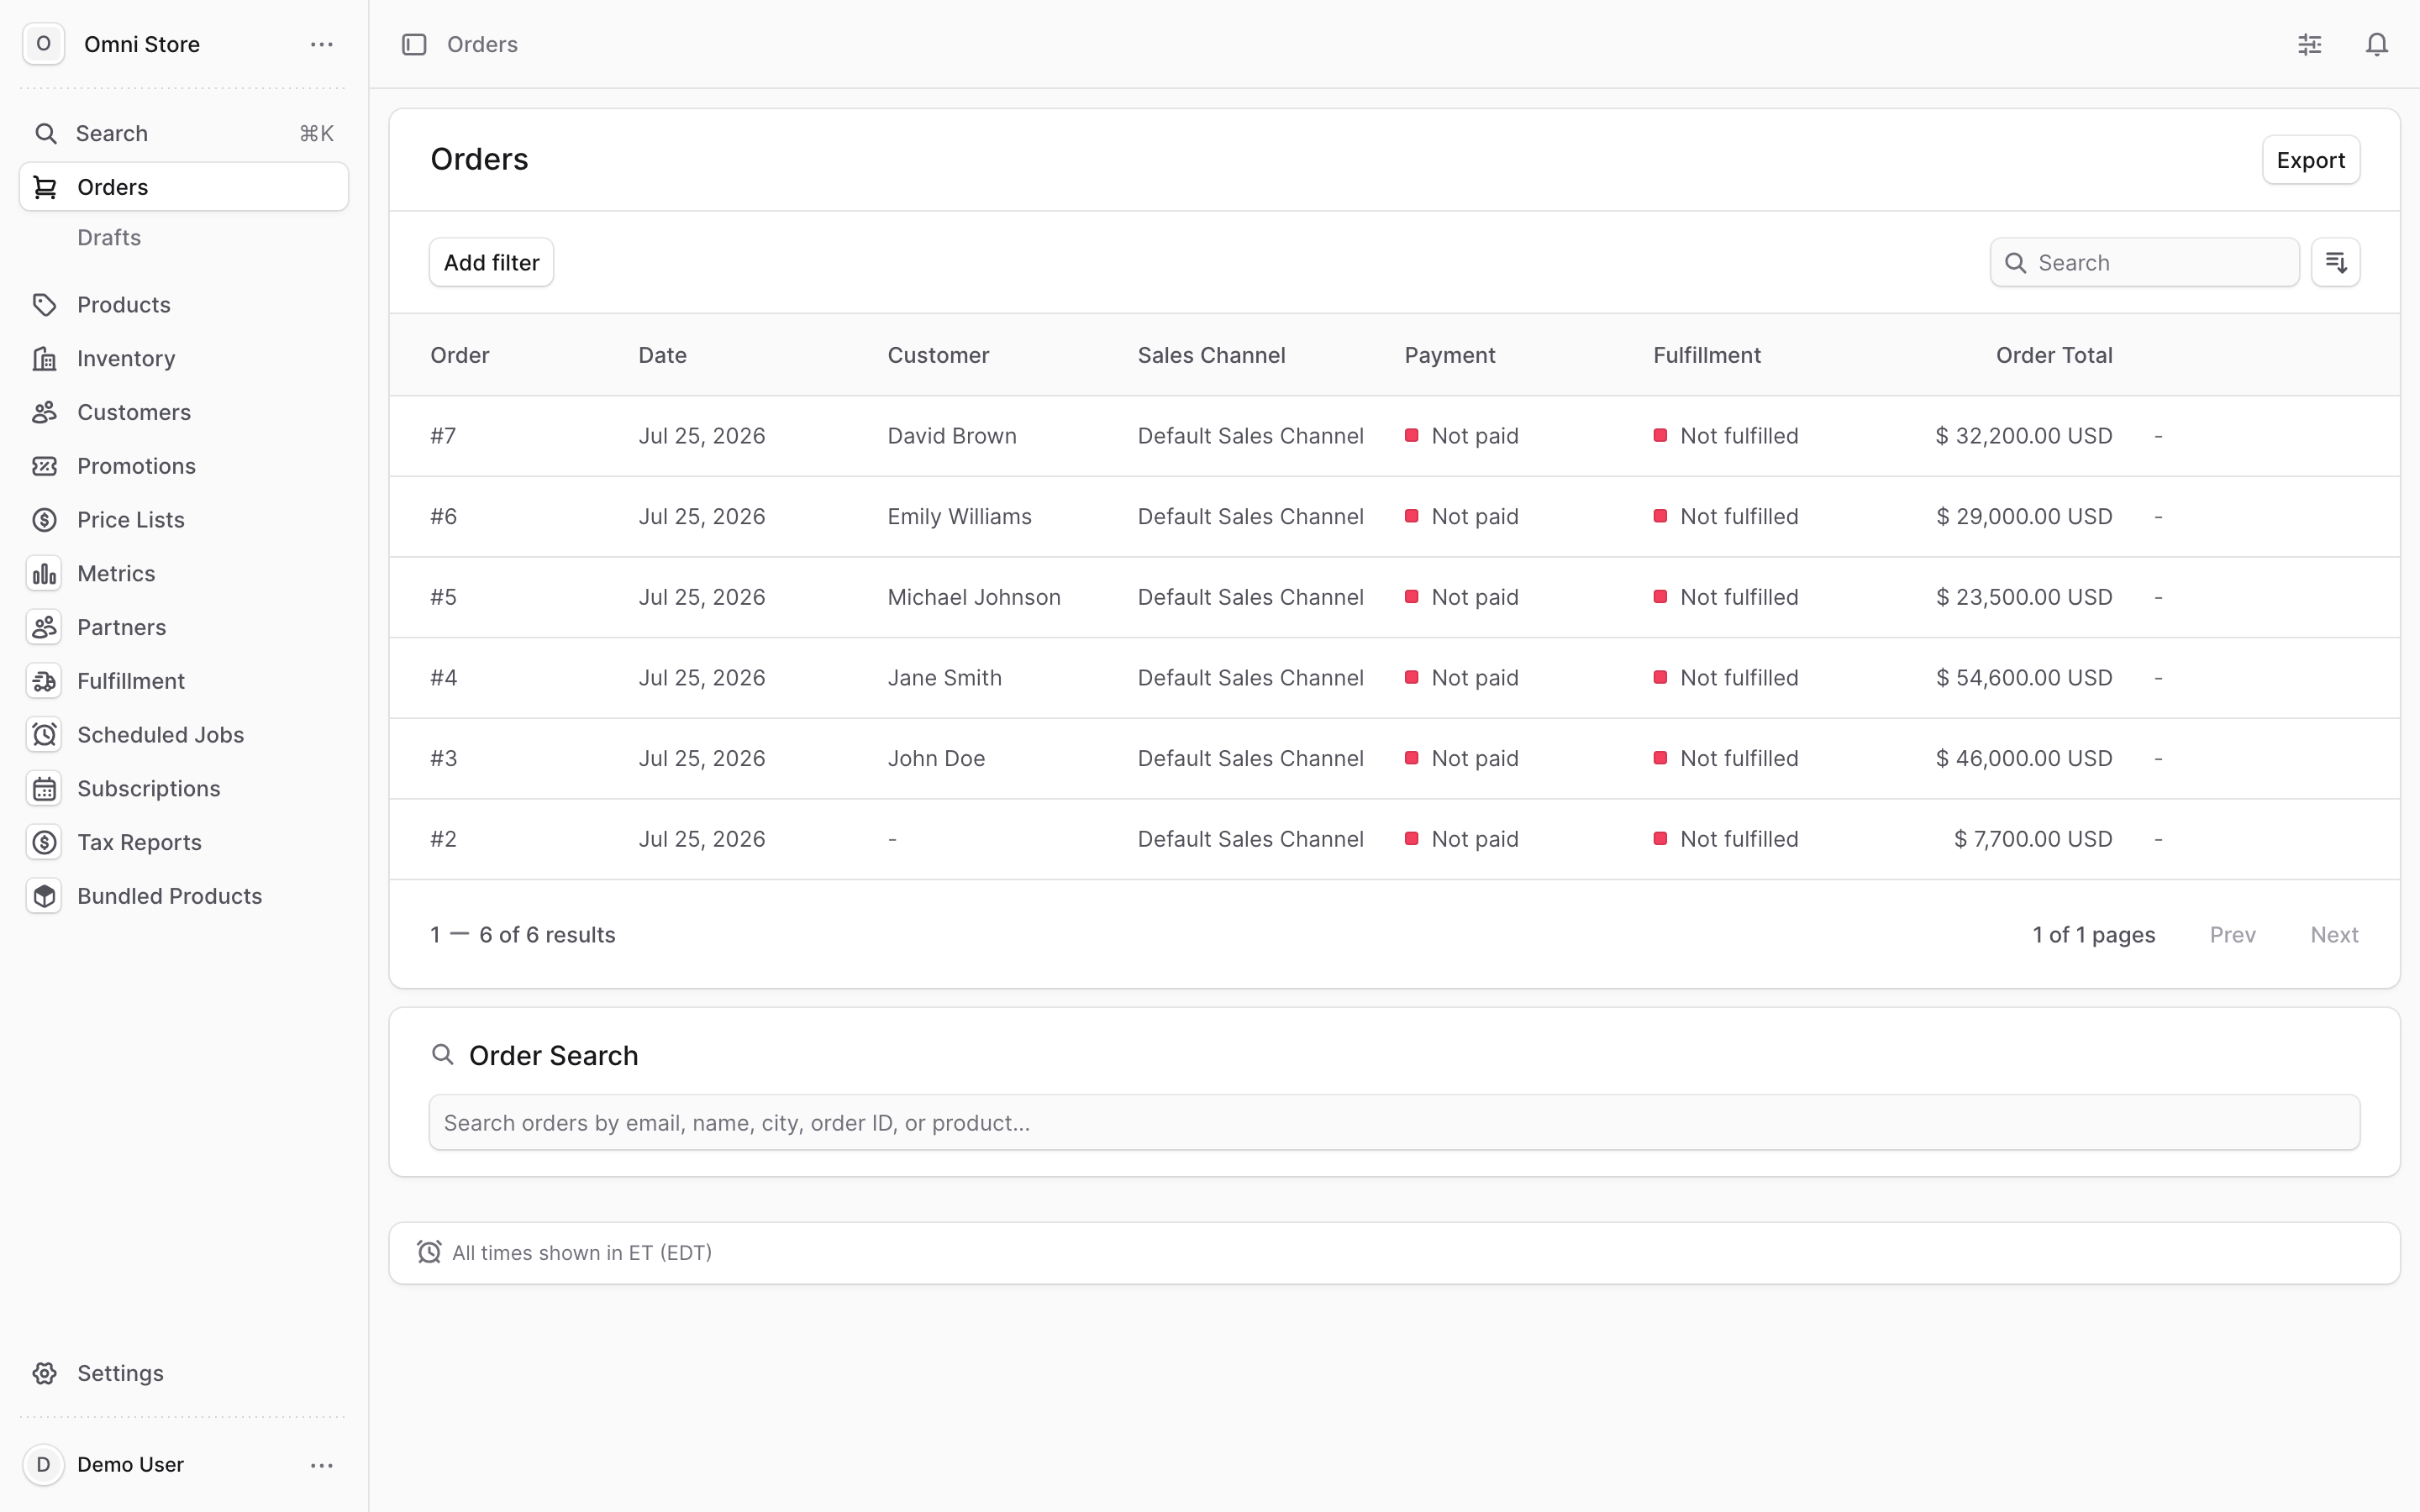Click the Date column header

coord(662,355)
